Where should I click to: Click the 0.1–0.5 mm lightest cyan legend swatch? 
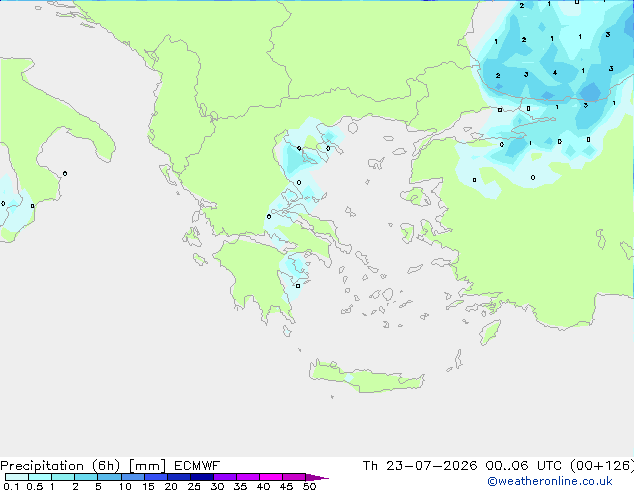tap(17, 477)
